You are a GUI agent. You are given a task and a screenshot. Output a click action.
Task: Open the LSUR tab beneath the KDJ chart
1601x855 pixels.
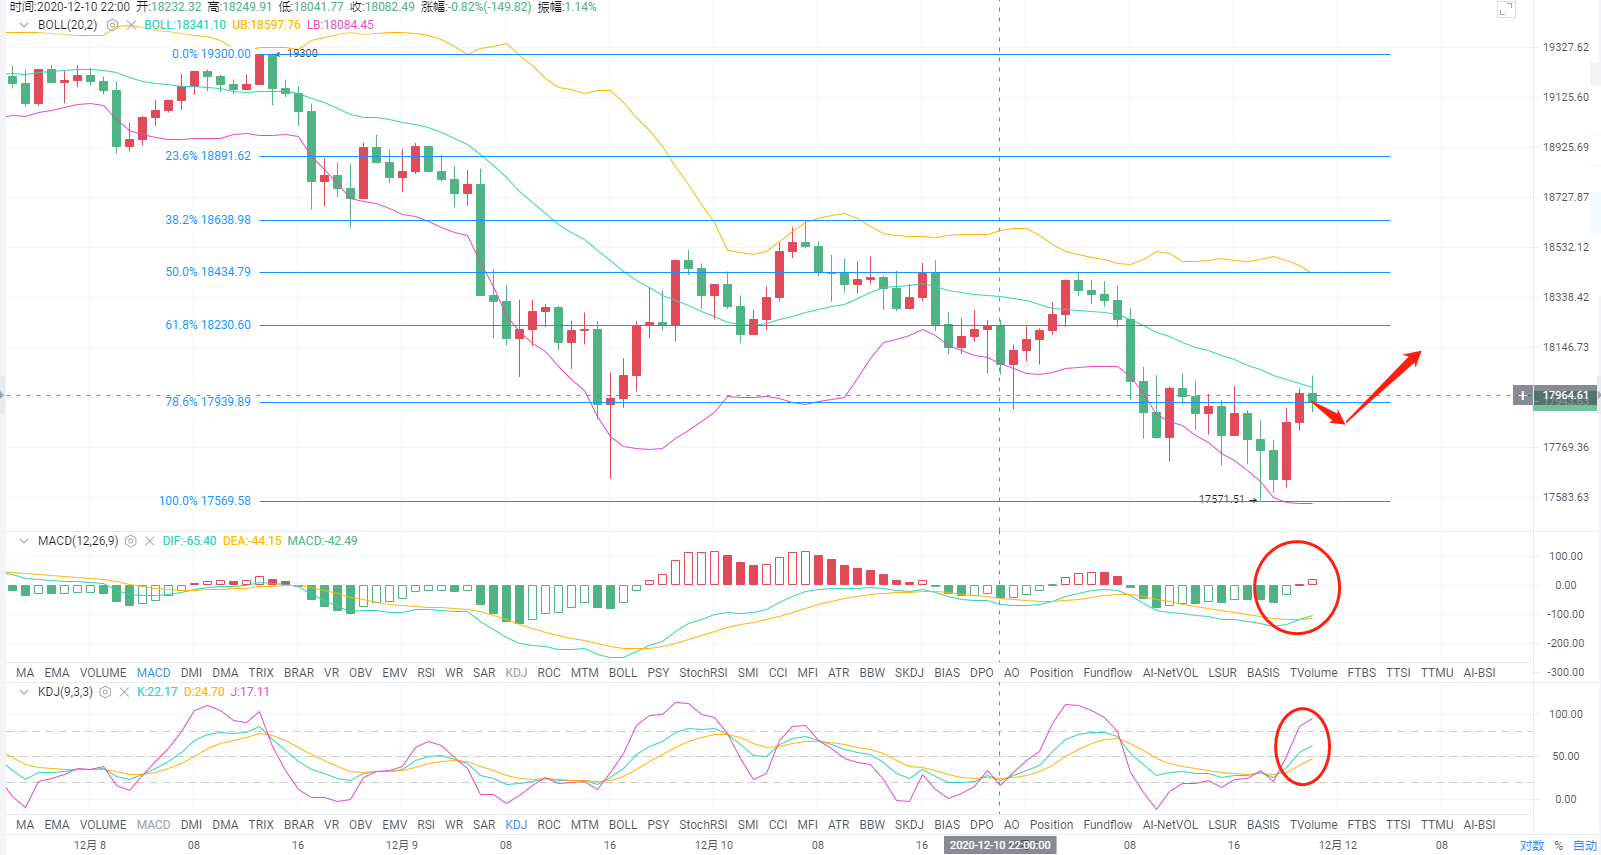(x=1222, y=825)
